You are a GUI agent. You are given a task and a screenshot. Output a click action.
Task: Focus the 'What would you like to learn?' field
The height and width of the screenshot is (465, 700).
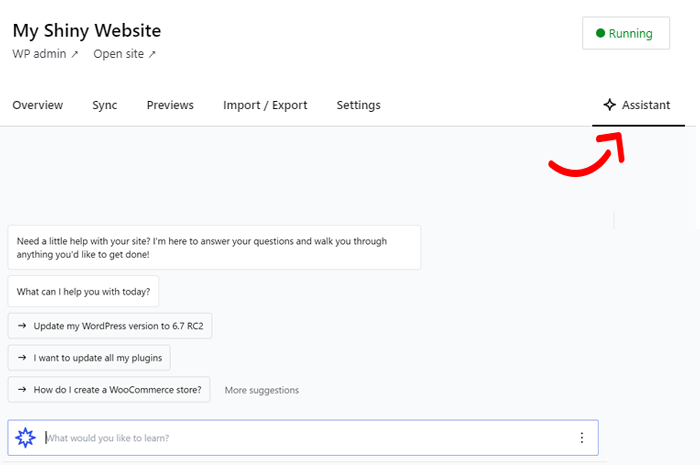300,438
